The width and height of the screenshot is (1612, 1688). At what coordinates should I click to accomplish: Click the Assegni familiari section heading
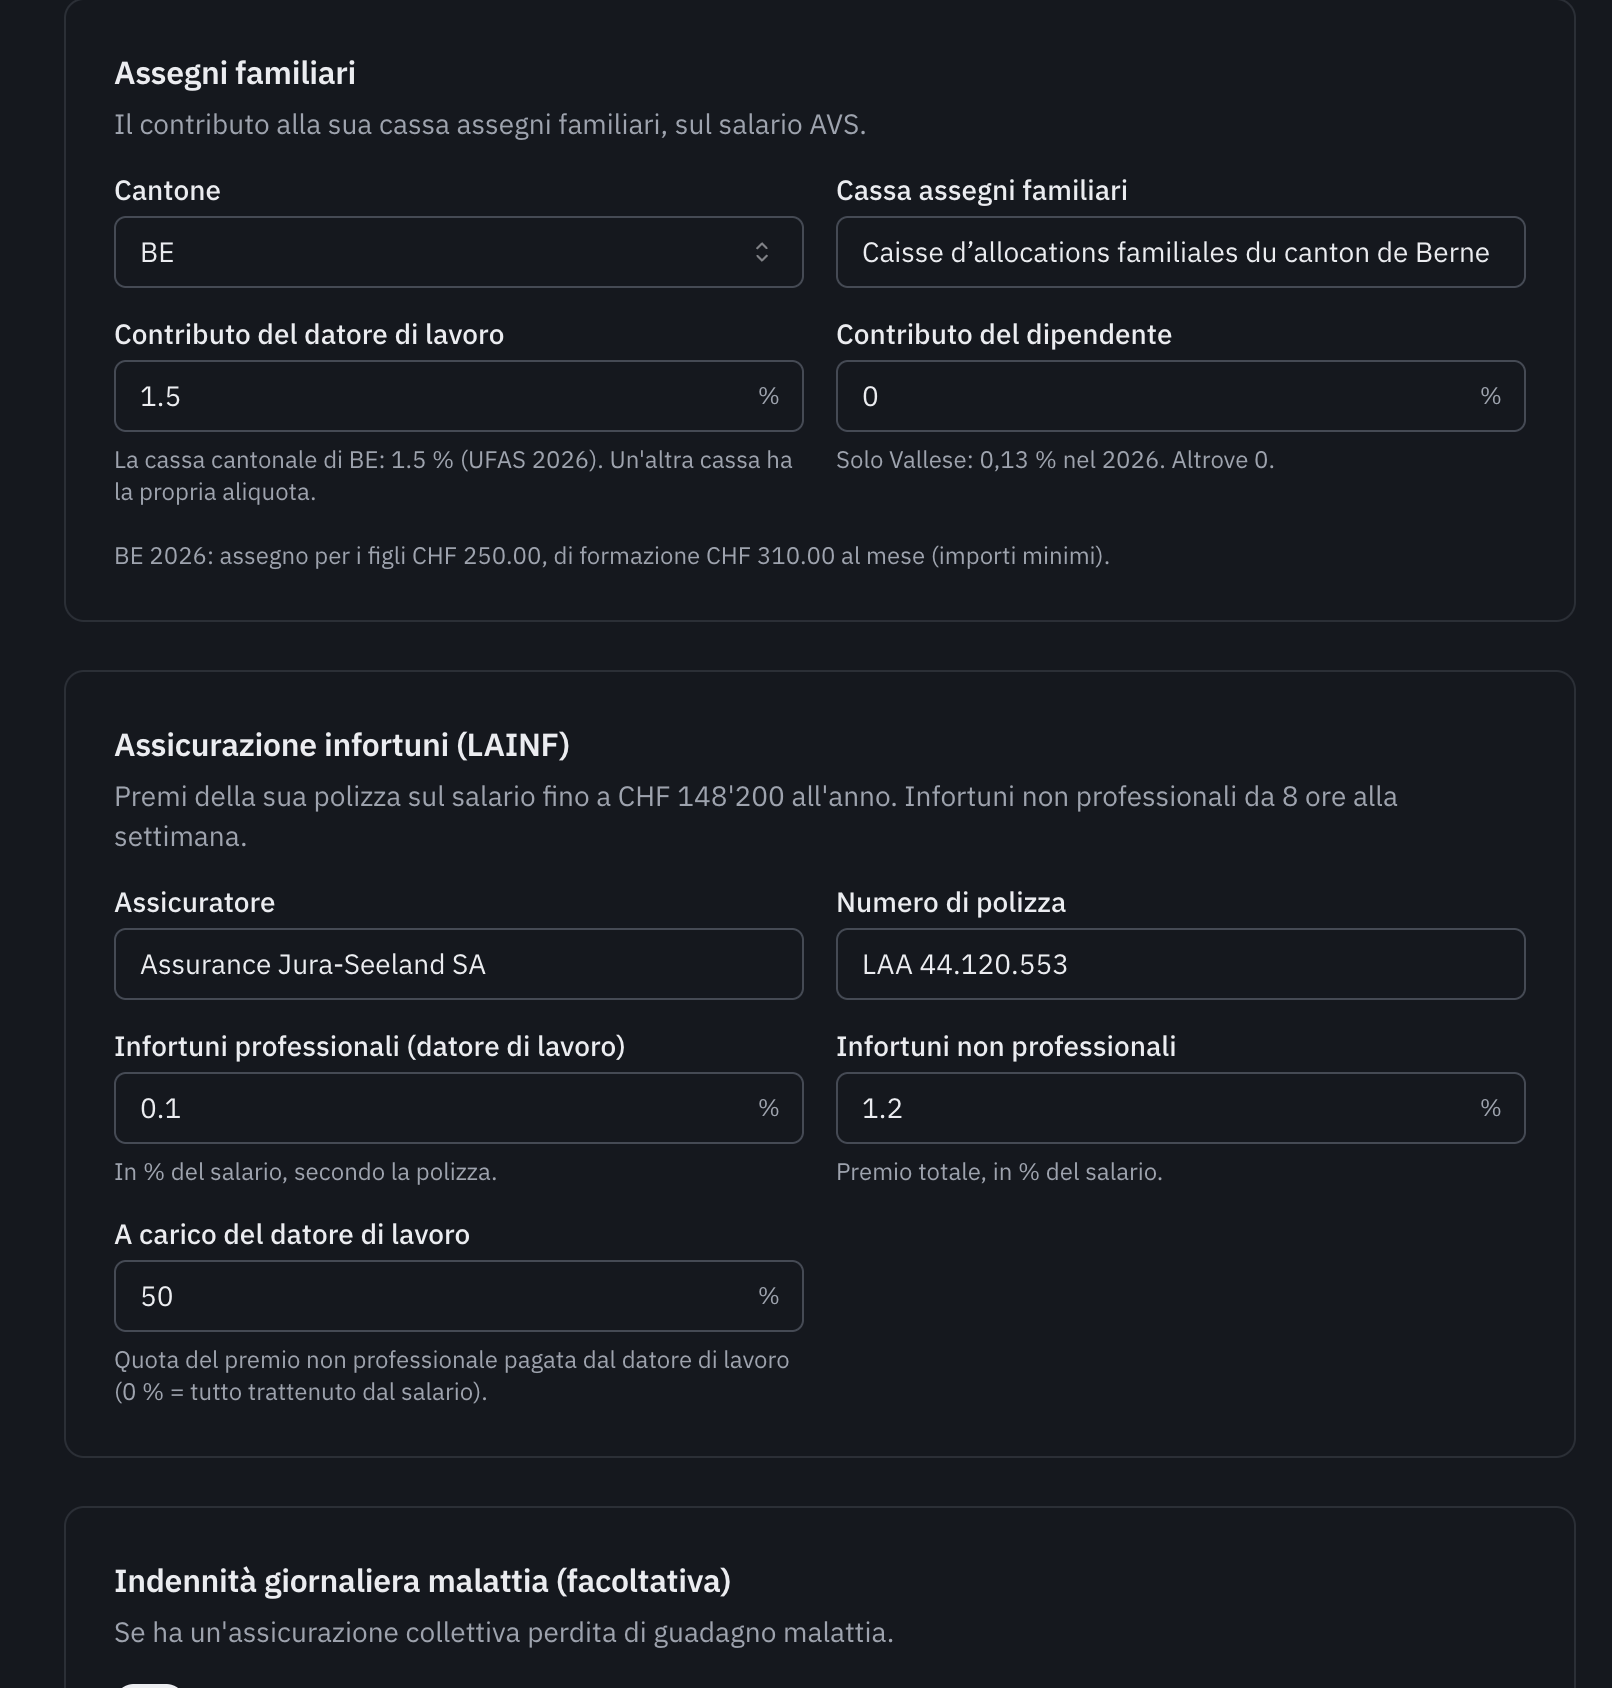[235, 73]
